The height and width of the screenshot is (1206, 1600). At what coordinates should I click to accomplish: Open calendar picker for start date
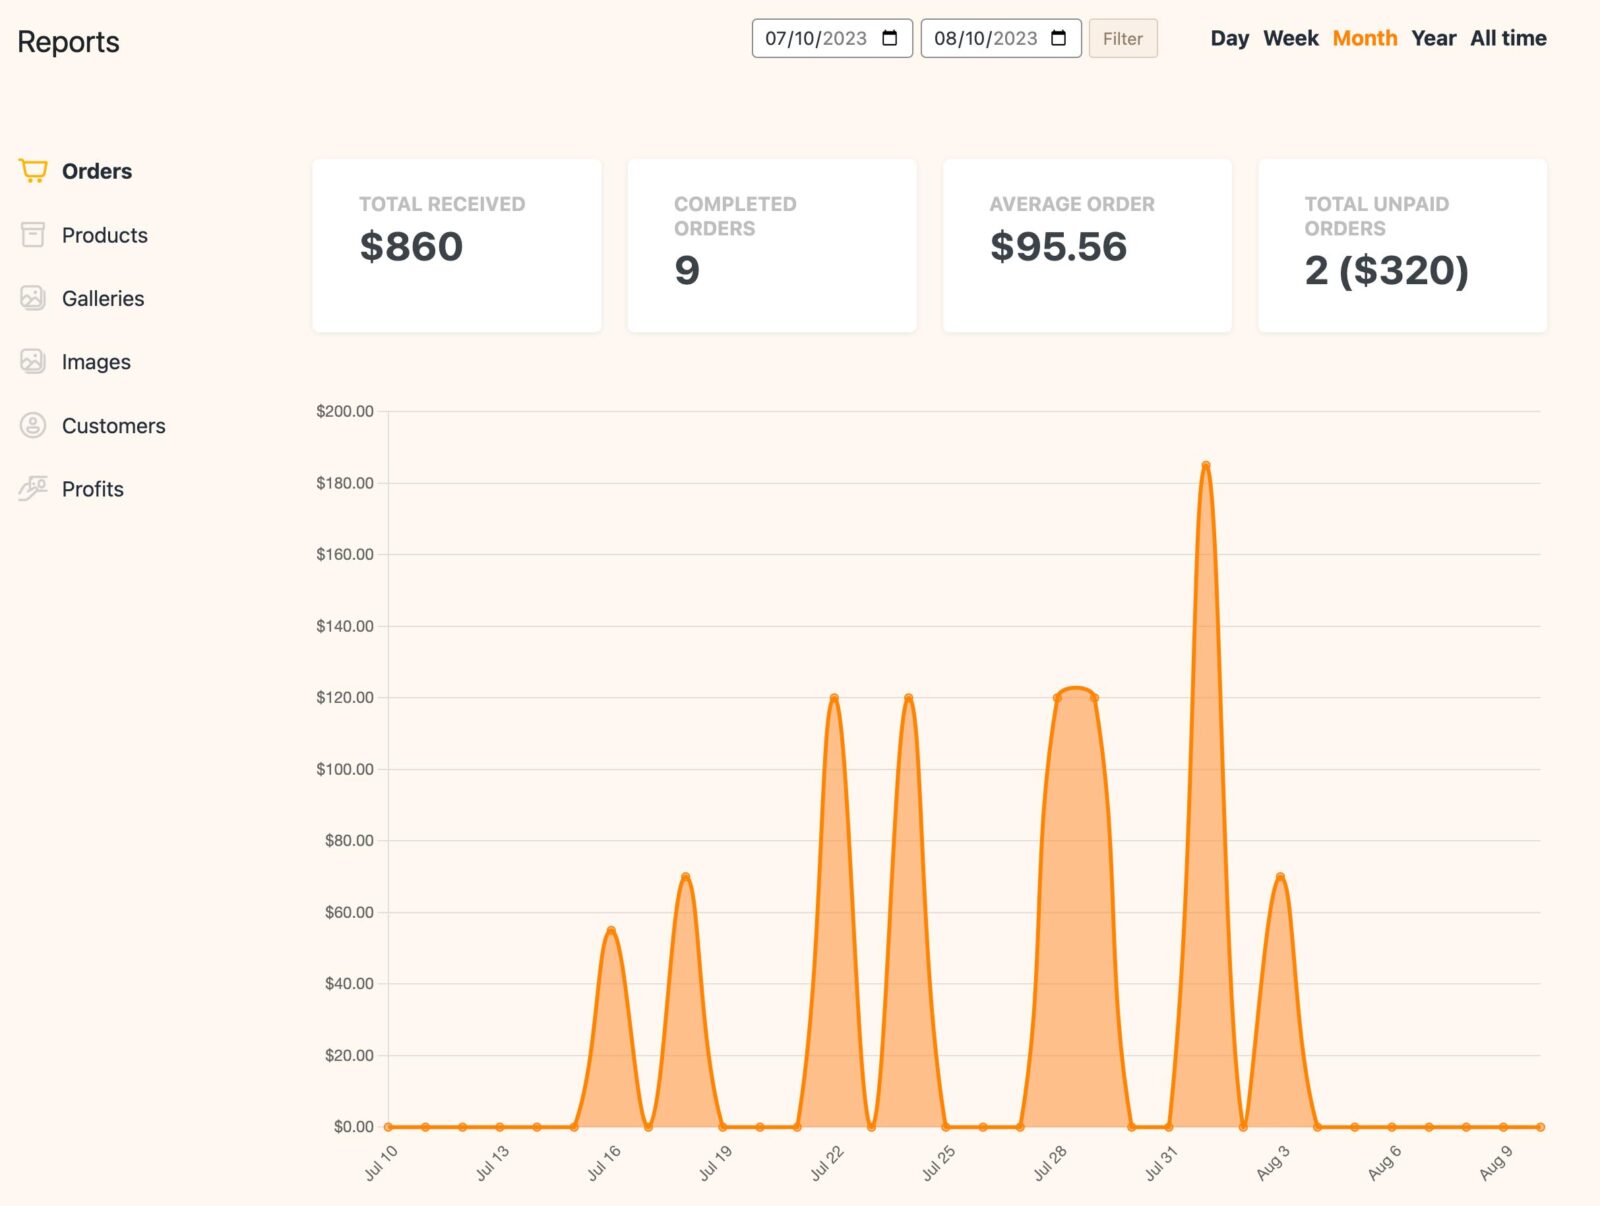coord(890,38)
